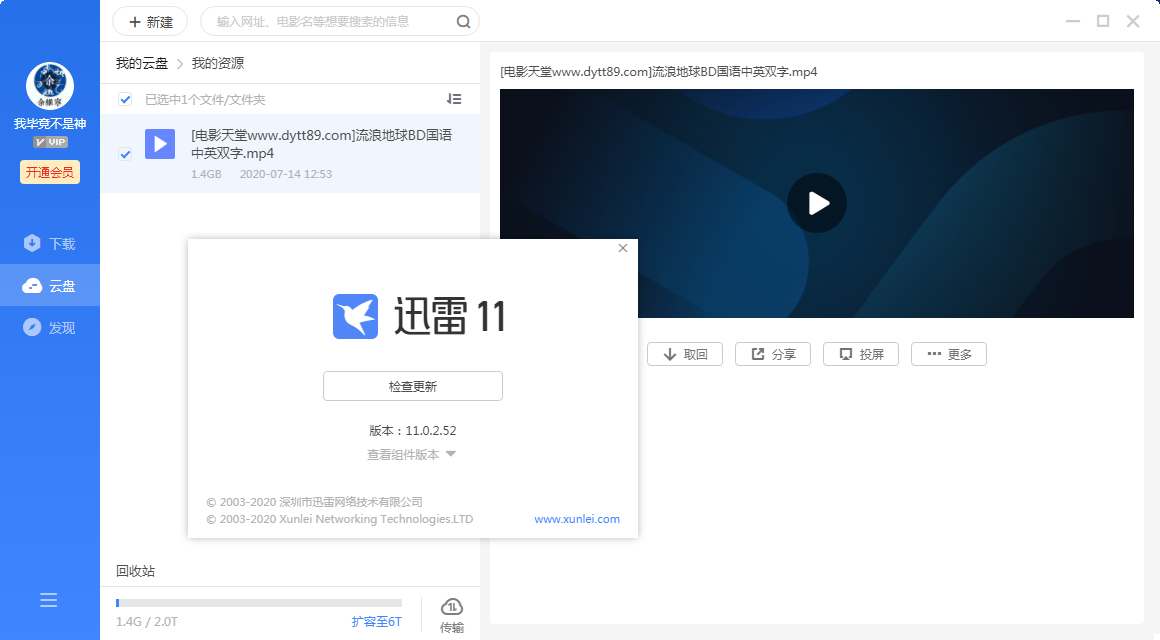Click copyright text 深圳市迅雷网络技术有限公司
Screen dimensions: 1160x640
pos(351,502)
